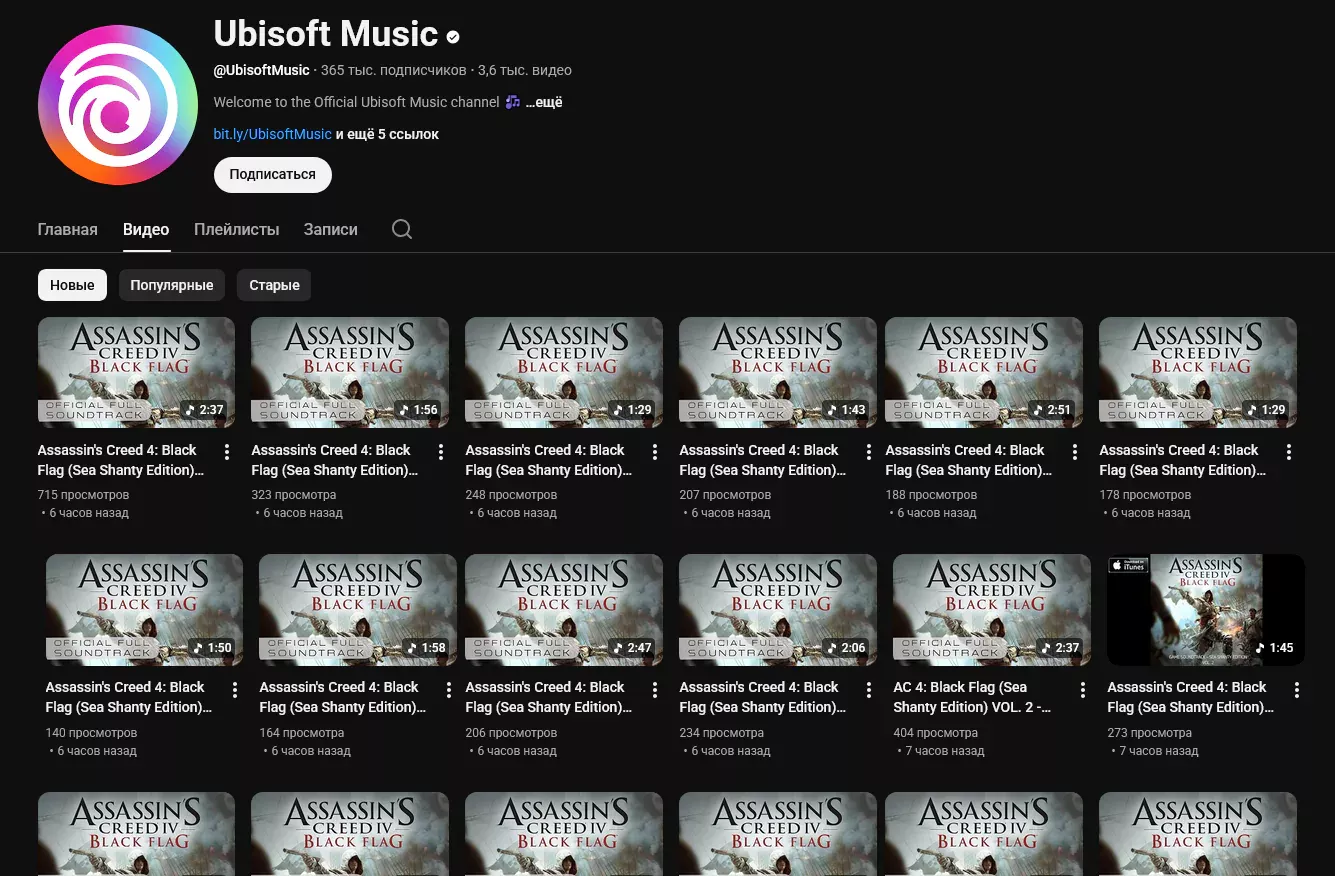Expand the channel description with …ещё
The width and height of the screenshot is (1335, 876).
pyautogui.click(x=544, y=102)
